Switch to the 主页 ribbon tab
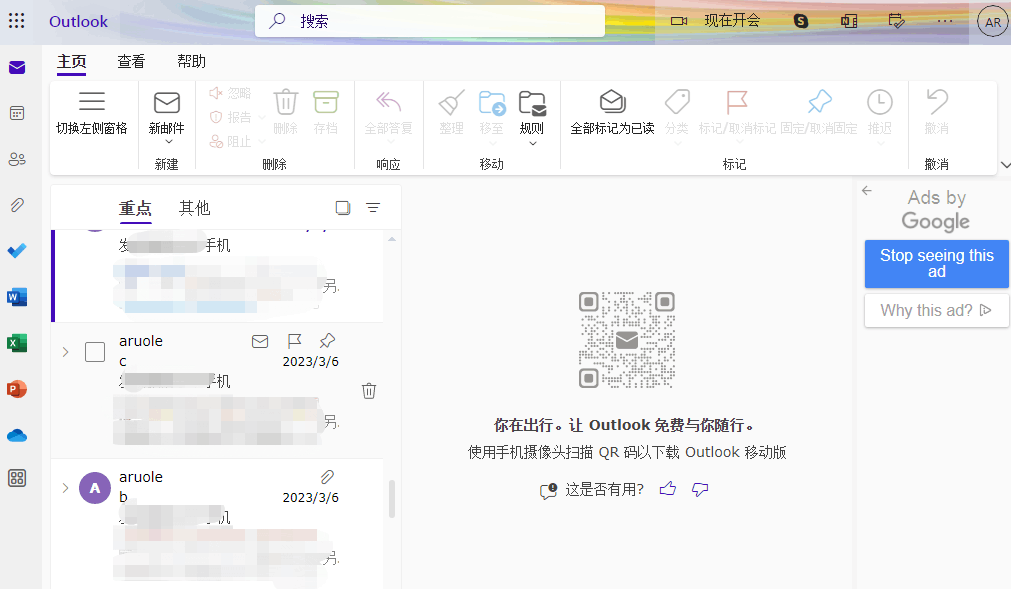 pyautogui.click(x=72, y=62)
